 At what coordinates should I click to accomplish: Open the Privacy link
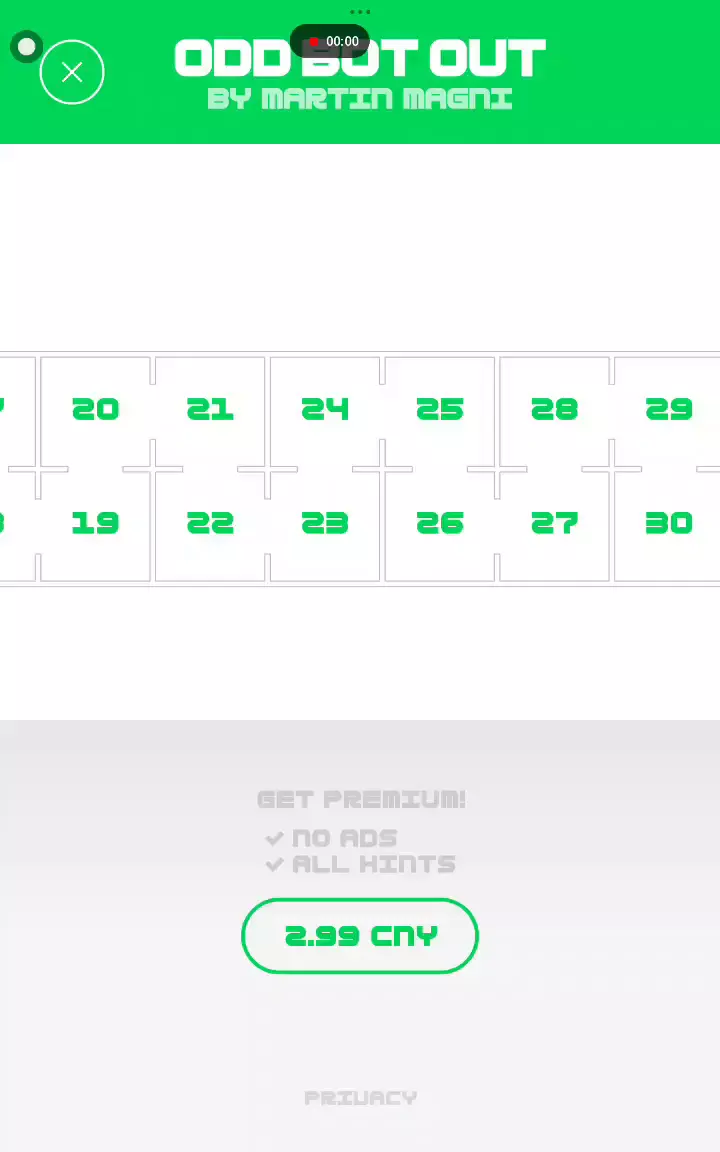click(360, 1098)
